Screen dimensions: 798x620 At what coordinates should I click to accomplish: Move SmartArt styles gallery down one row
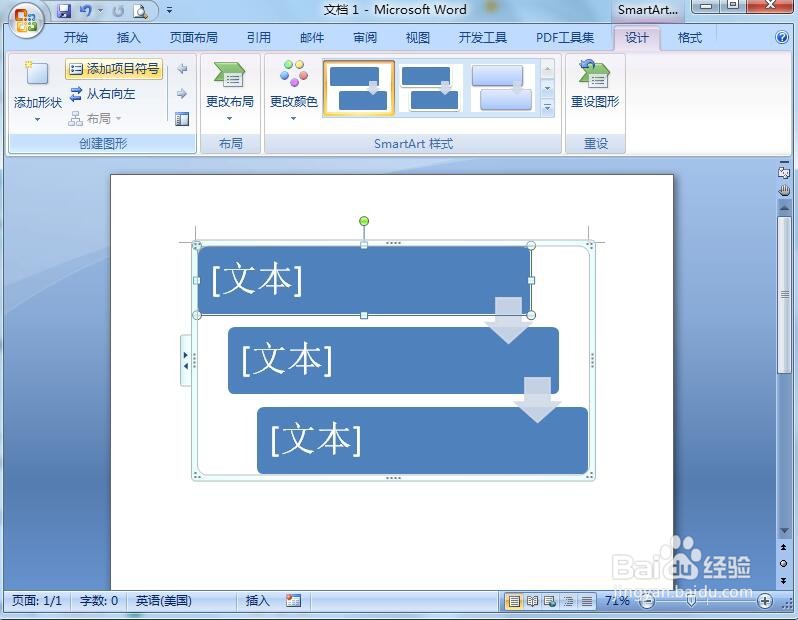click(x=548, y=89)
